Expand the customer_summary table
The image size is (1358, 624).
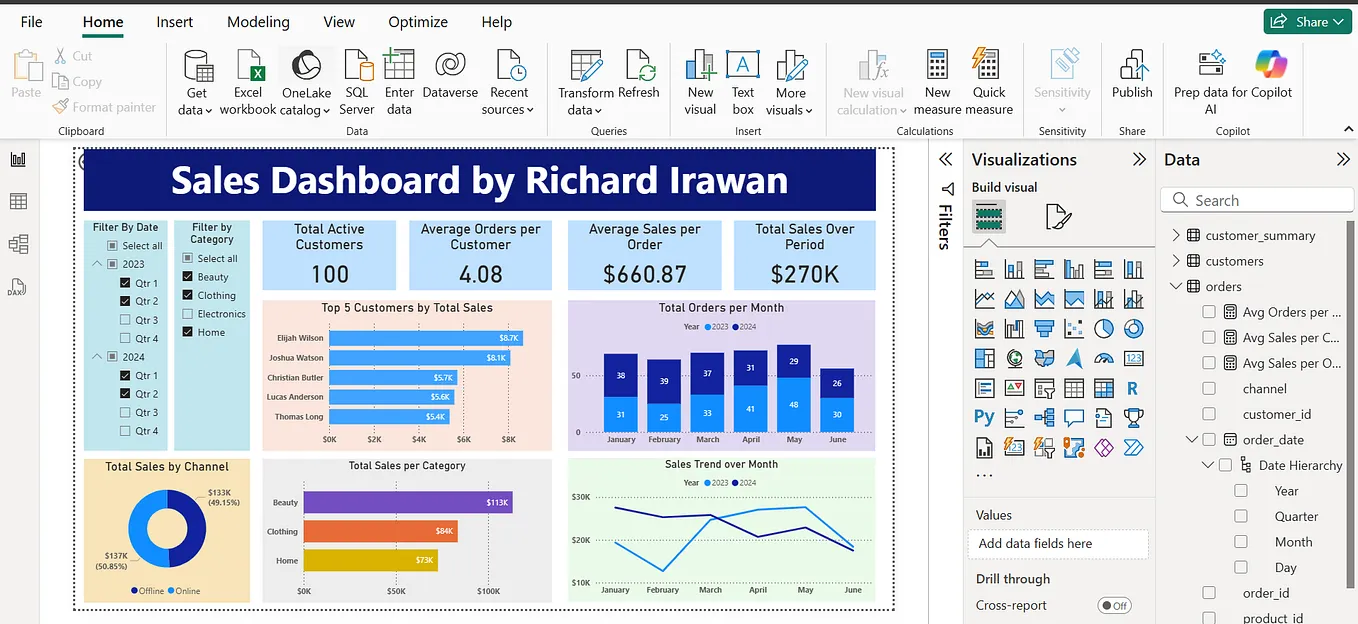pyautogui.click(x=1177, y=234)
